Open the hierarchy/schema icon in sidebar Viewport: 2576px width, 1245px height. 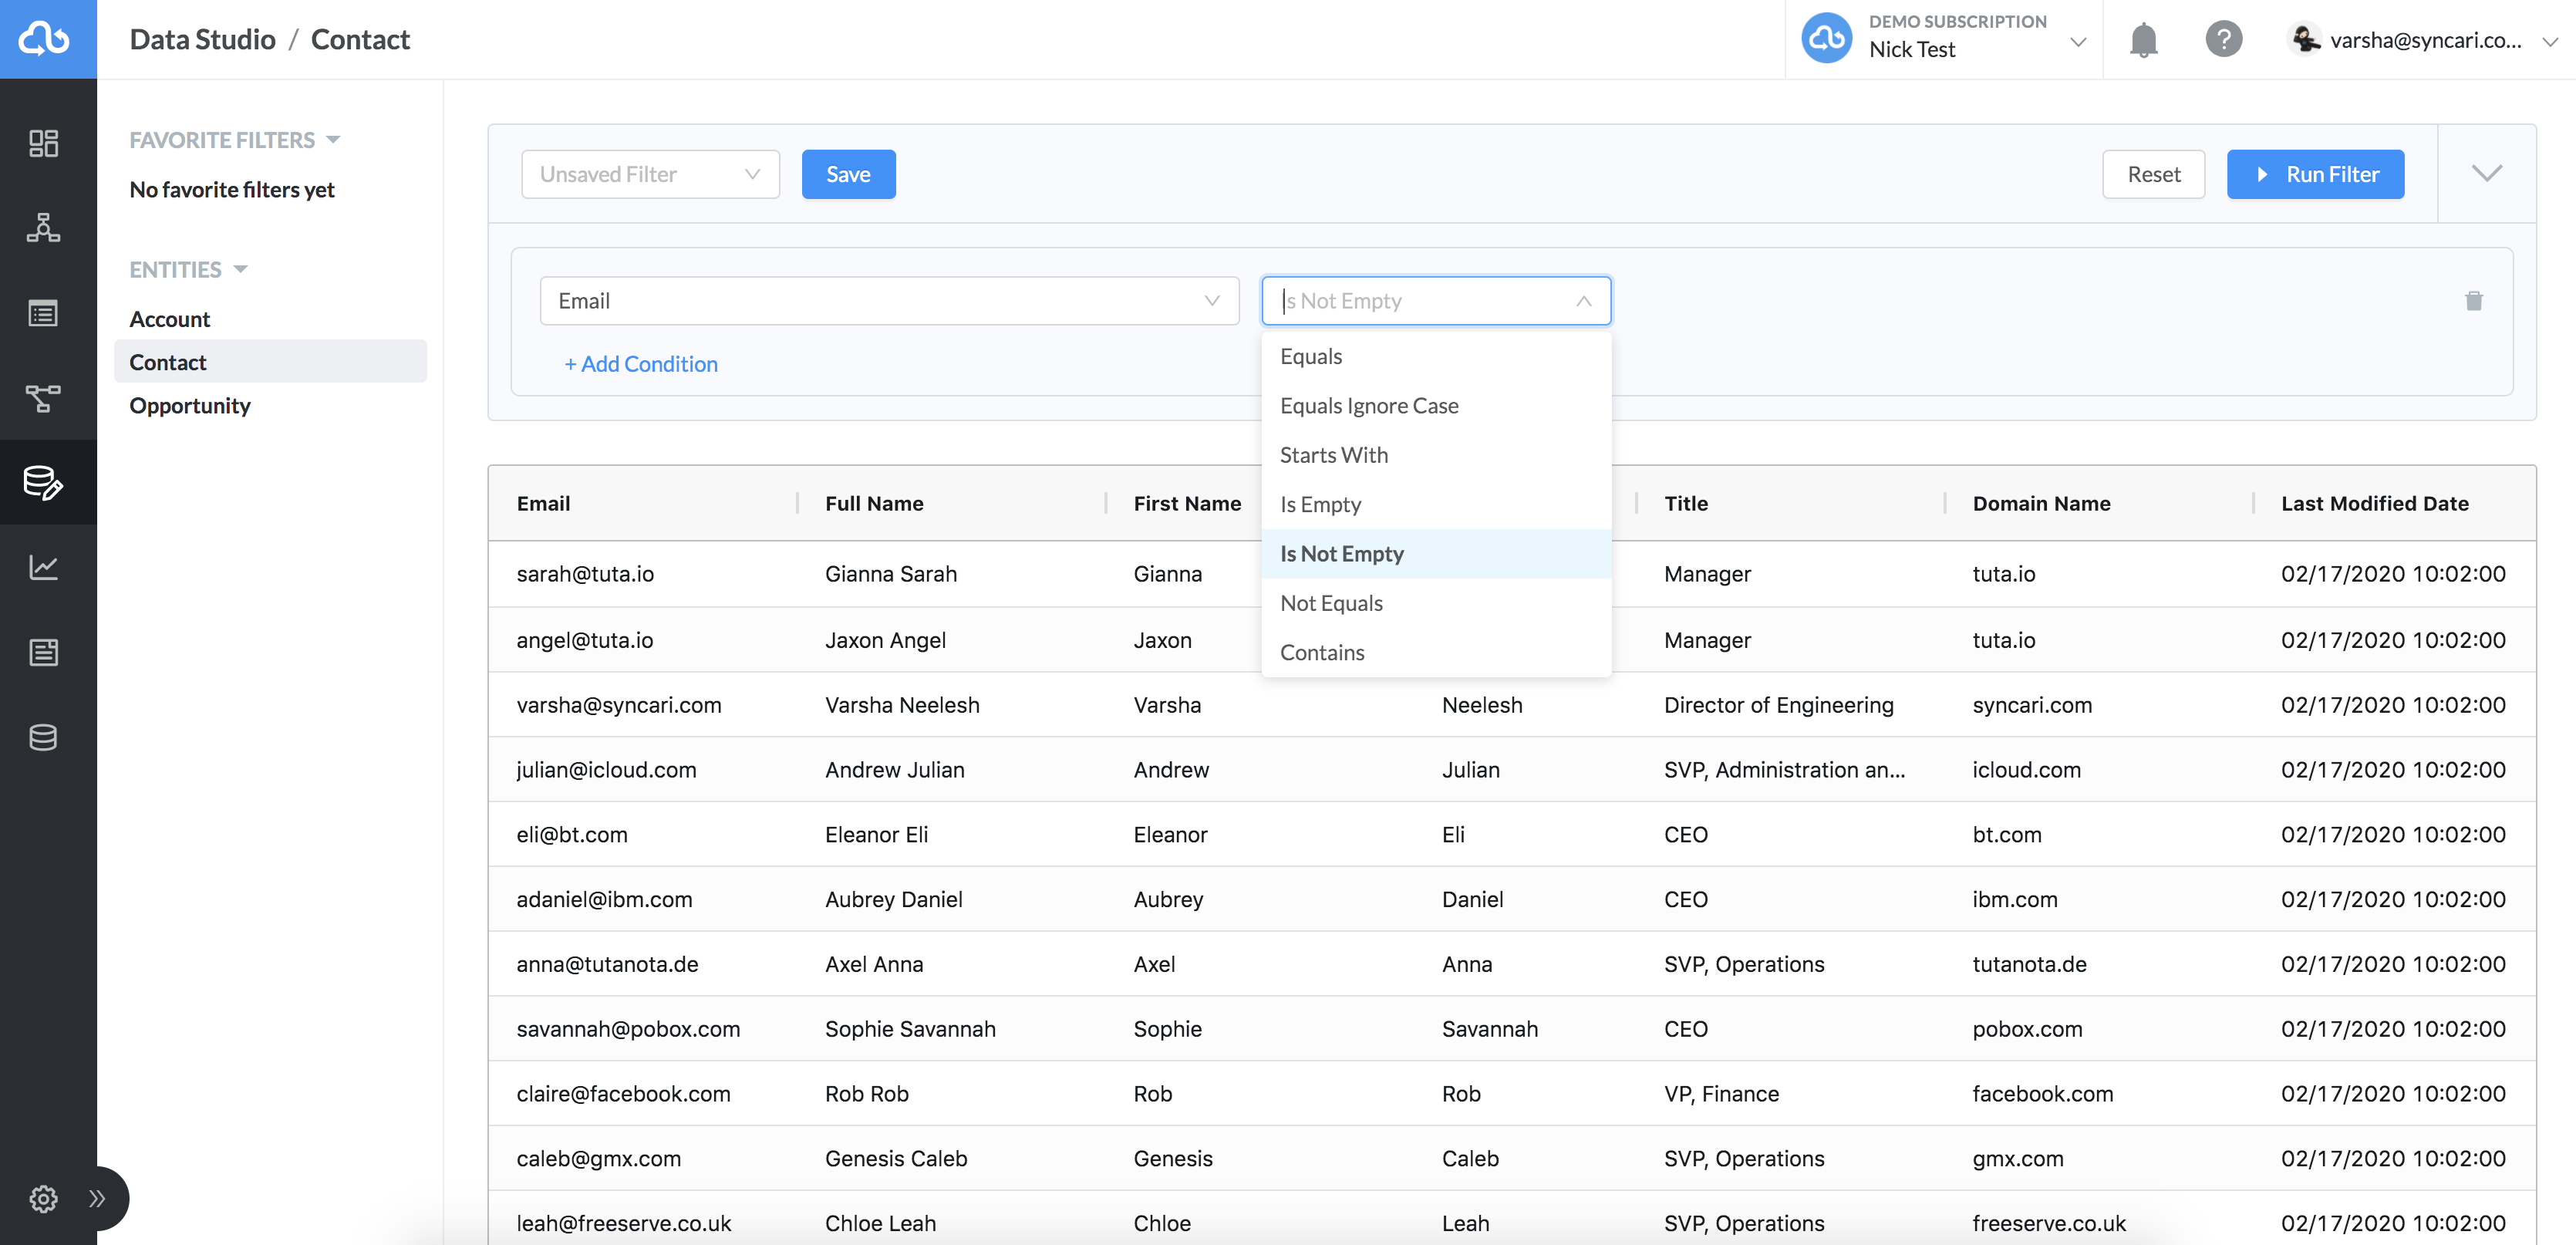pyautogui.click(x=43, y=228)
